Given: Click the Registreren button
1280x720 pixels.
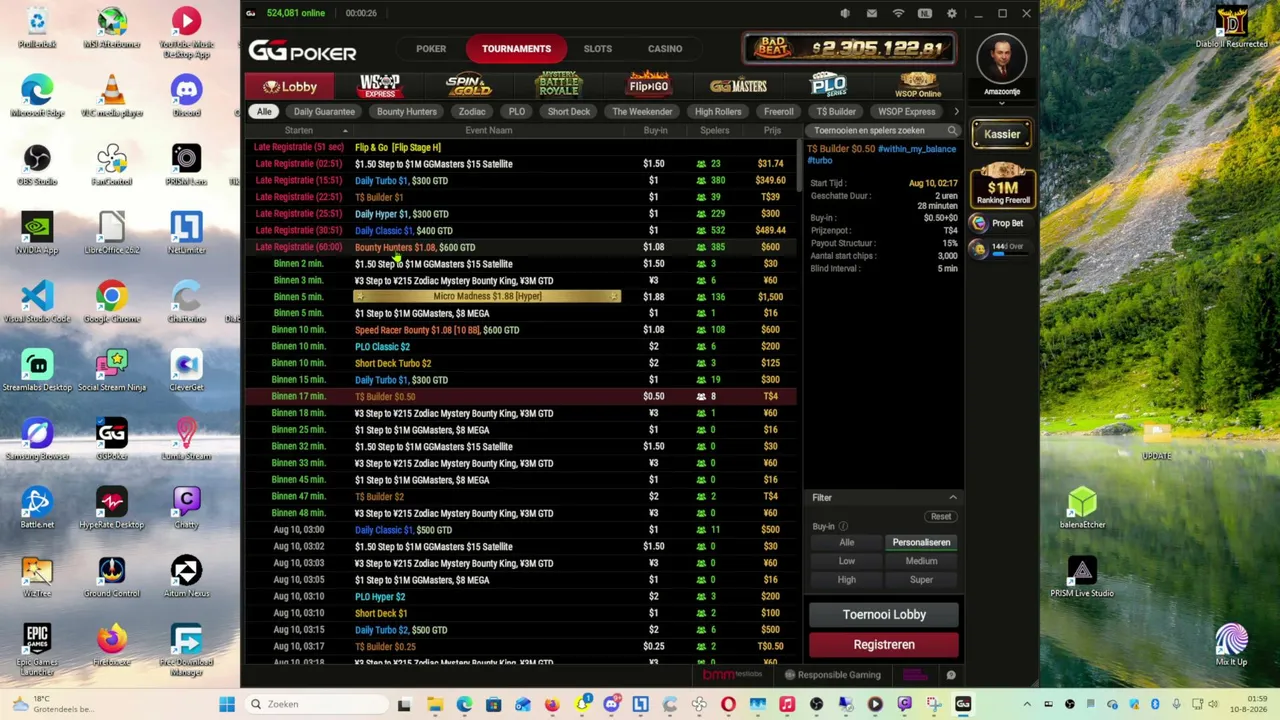Looking at the screenshot, I should tap(884, 645).
